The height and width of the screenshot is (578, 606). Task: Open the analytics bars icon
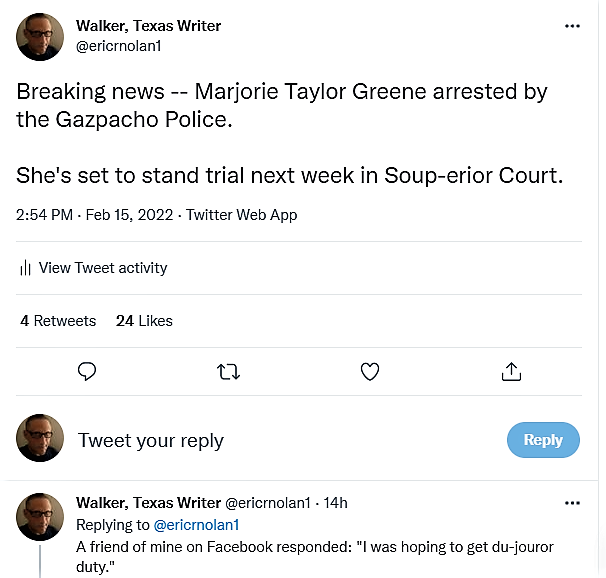pos(25,268)
